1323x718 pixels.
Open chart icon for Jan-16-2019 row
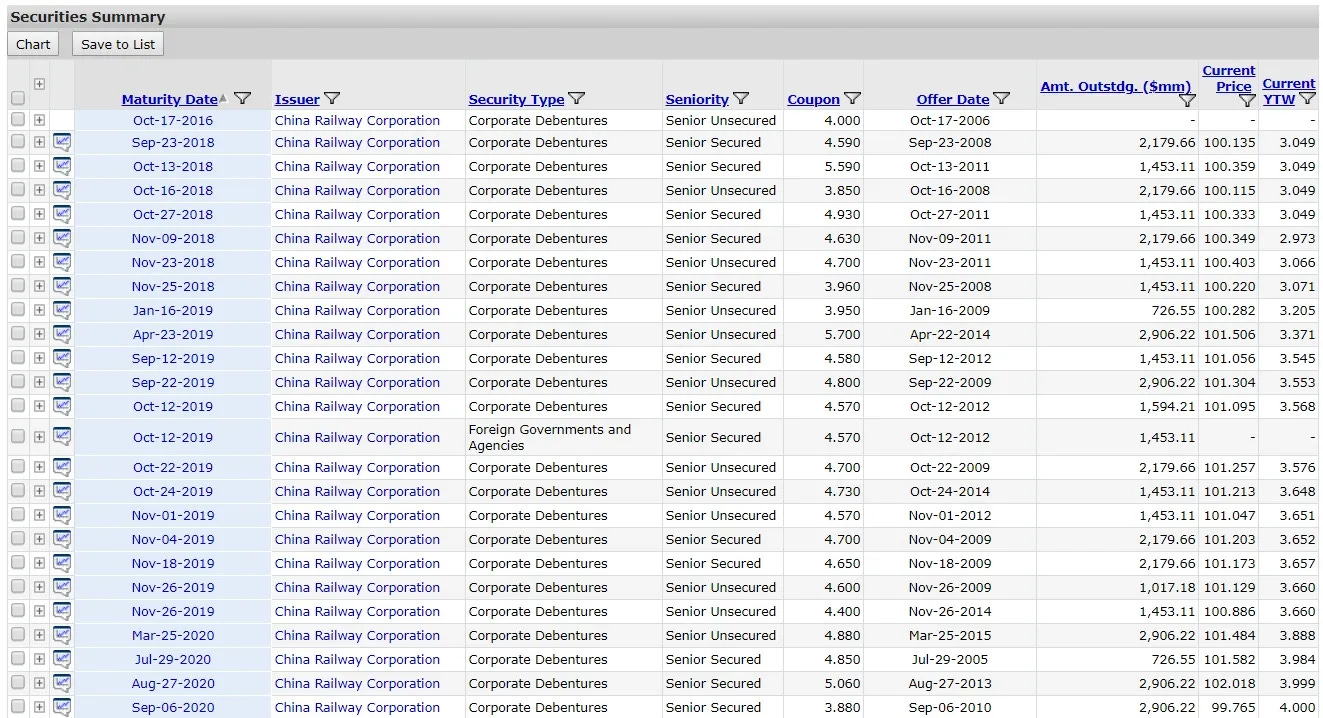[x=62, y=310]
